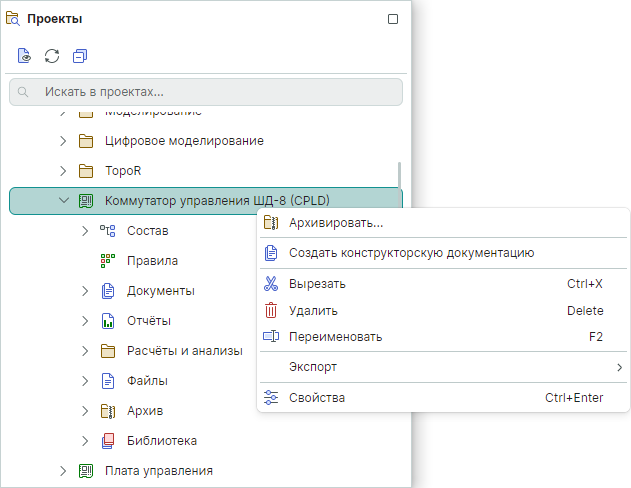Click the Плата управления project icon

point(86,471)
